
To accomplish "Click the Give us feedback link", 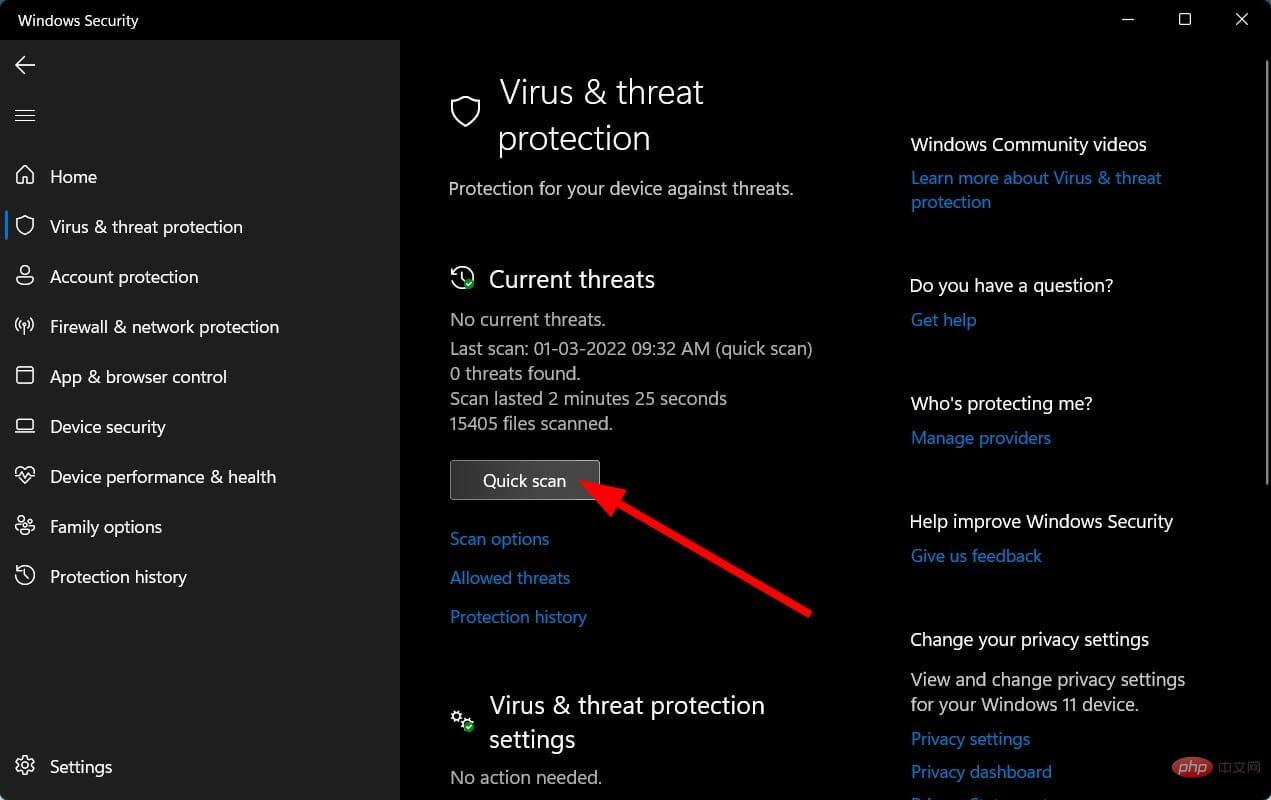I will tap(976, 556).
